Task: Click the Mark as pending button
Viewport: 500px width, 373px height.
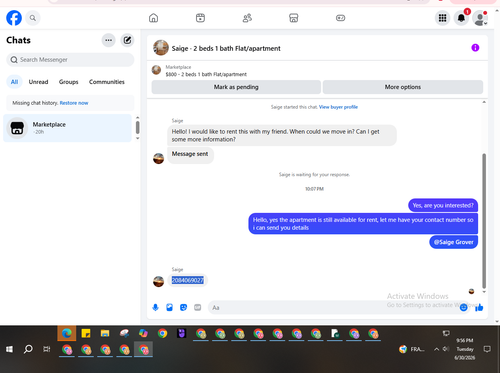Action: pos(236,87)
